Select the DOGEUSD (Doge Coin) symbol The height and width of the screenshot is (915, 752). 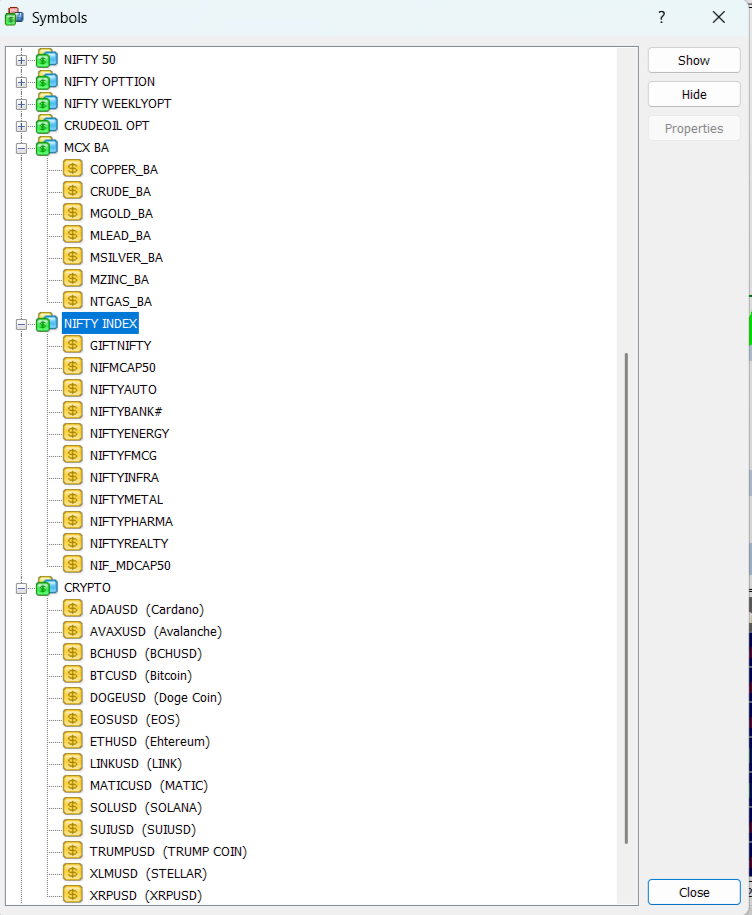point(155,697)
